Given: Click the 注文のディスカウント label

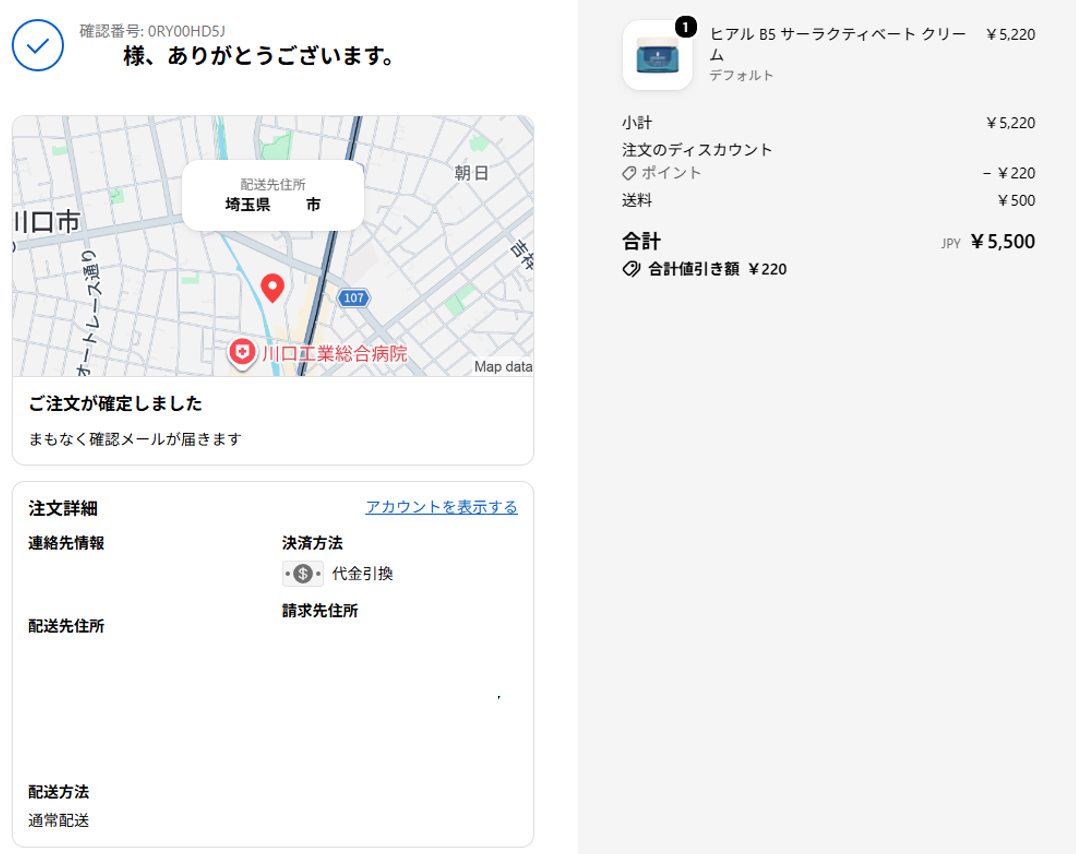Looking at the screenshot, I should 697,150.
